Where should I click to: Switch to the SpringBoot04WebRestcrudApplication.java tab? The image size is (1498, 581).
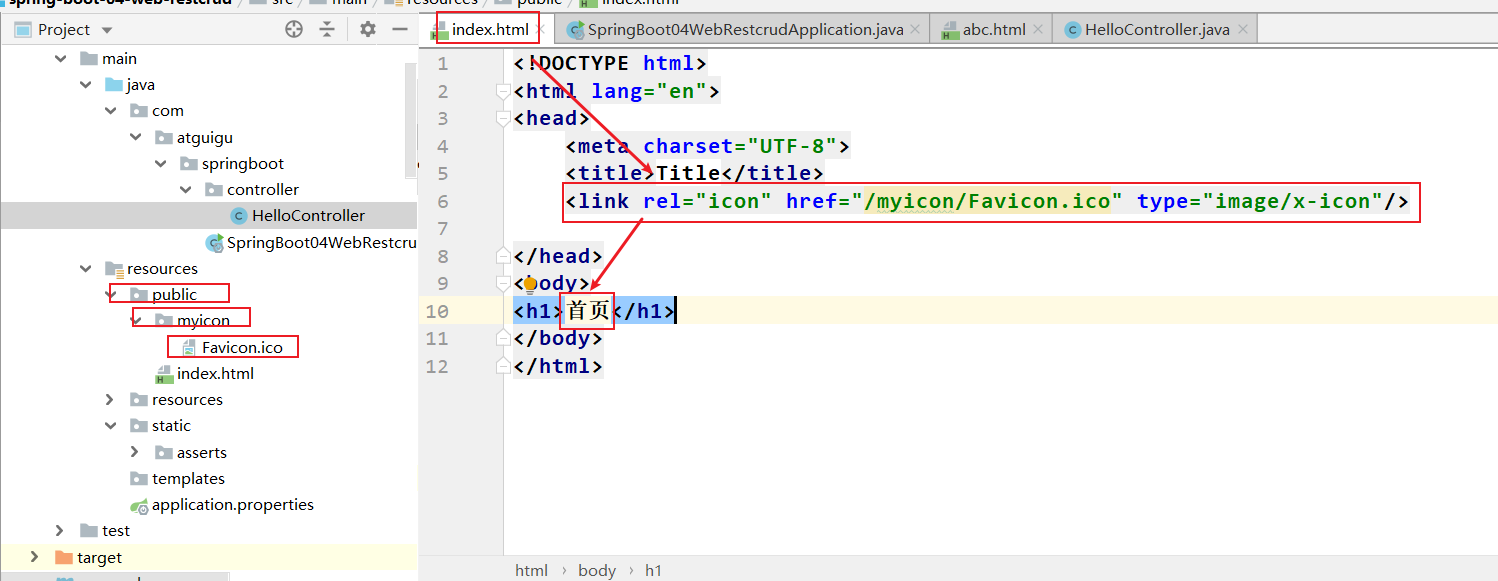pos(745,30)
